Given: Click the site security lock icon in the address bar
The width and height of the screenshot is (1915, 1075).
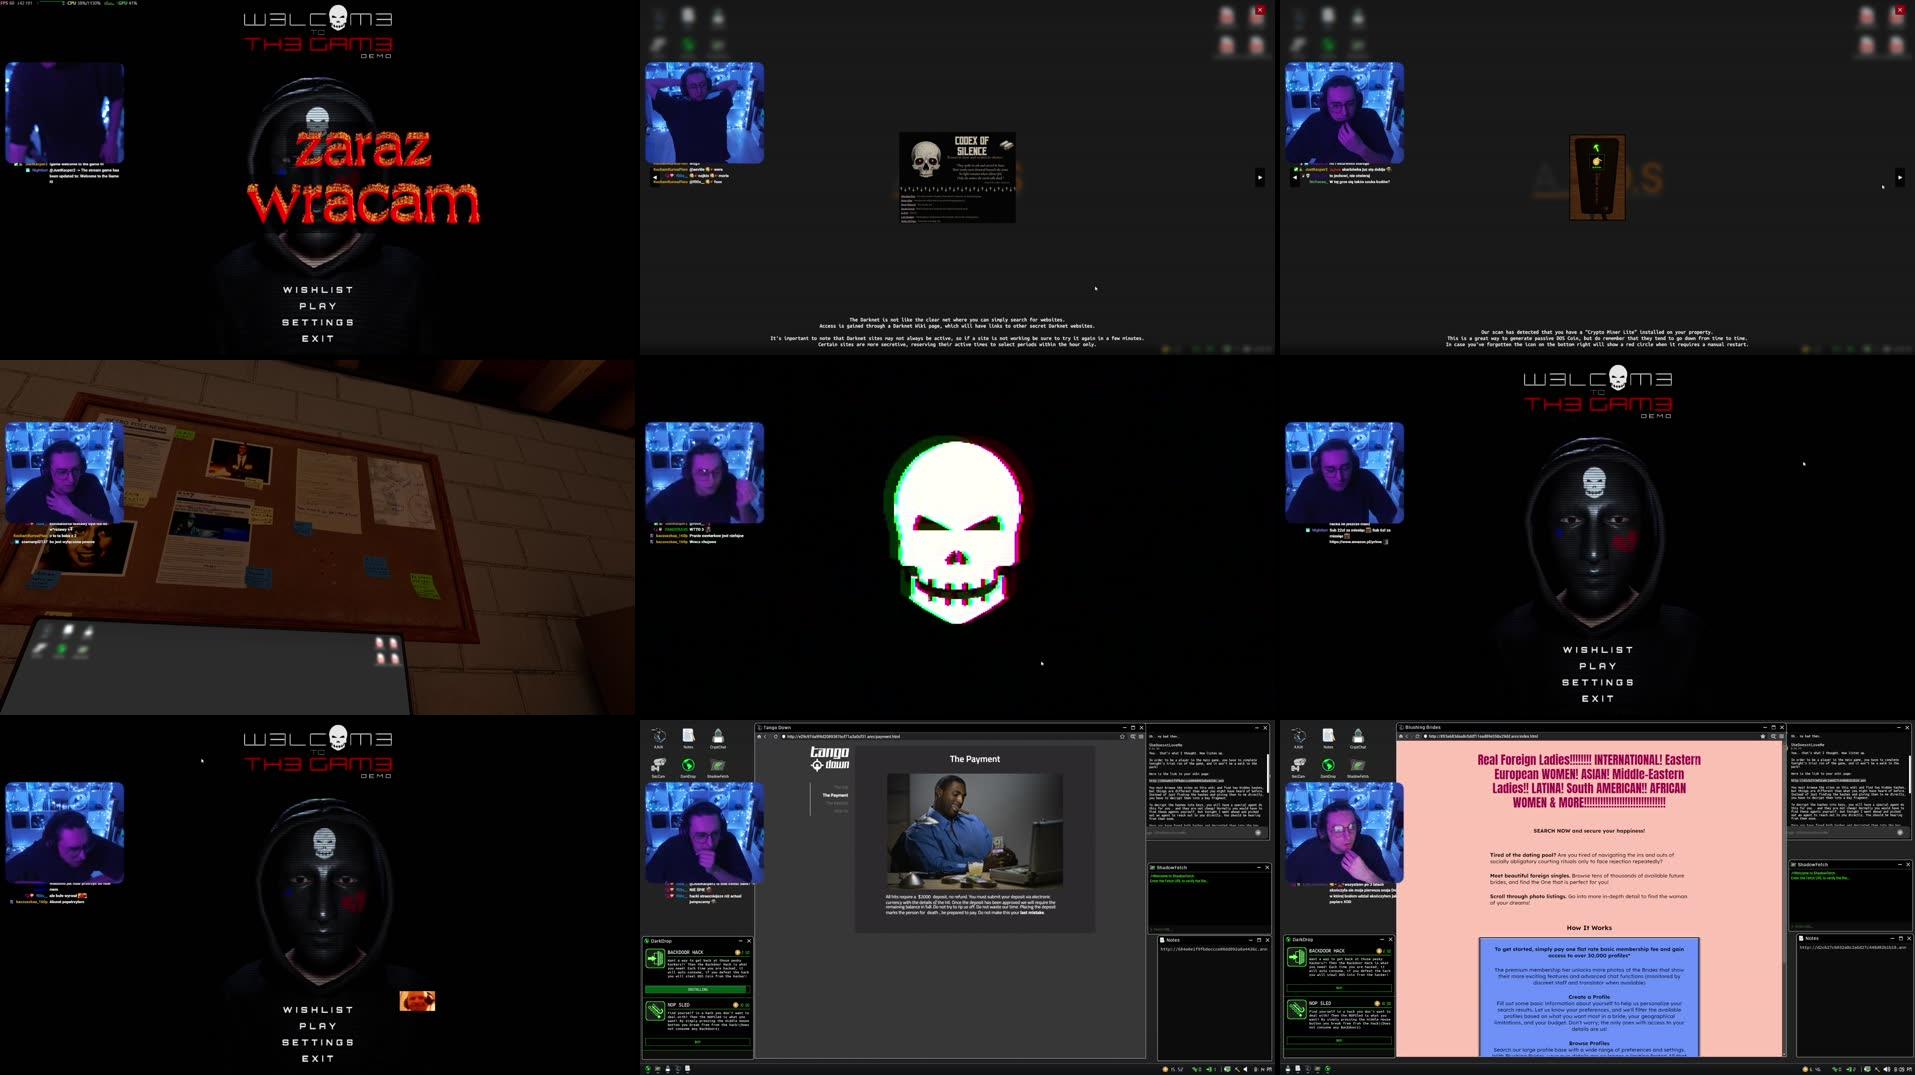Looking at the screenshot, I should pyautogui.click(x=784, y=737).
